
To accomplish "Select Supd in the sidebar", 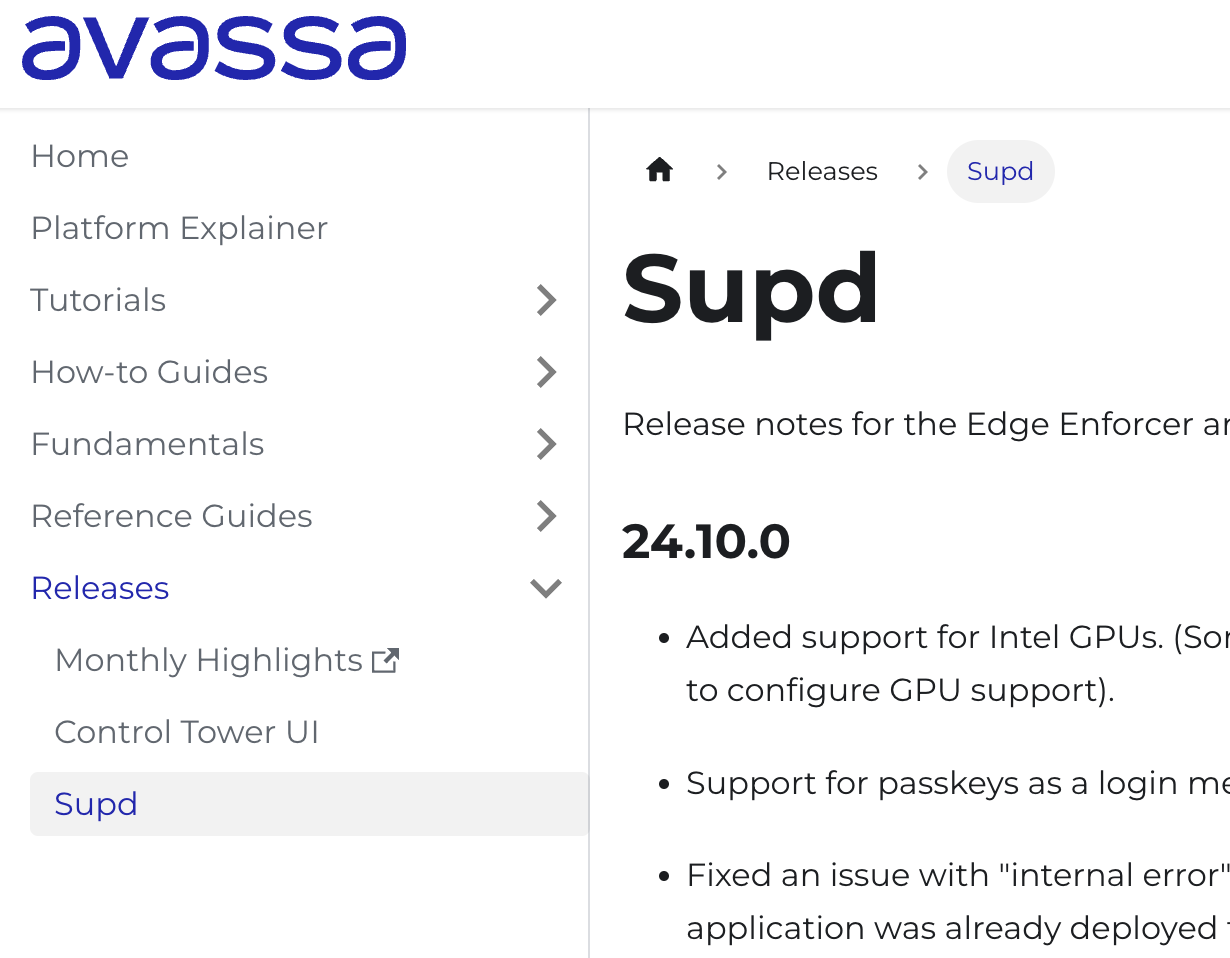I will pos(96,804).
